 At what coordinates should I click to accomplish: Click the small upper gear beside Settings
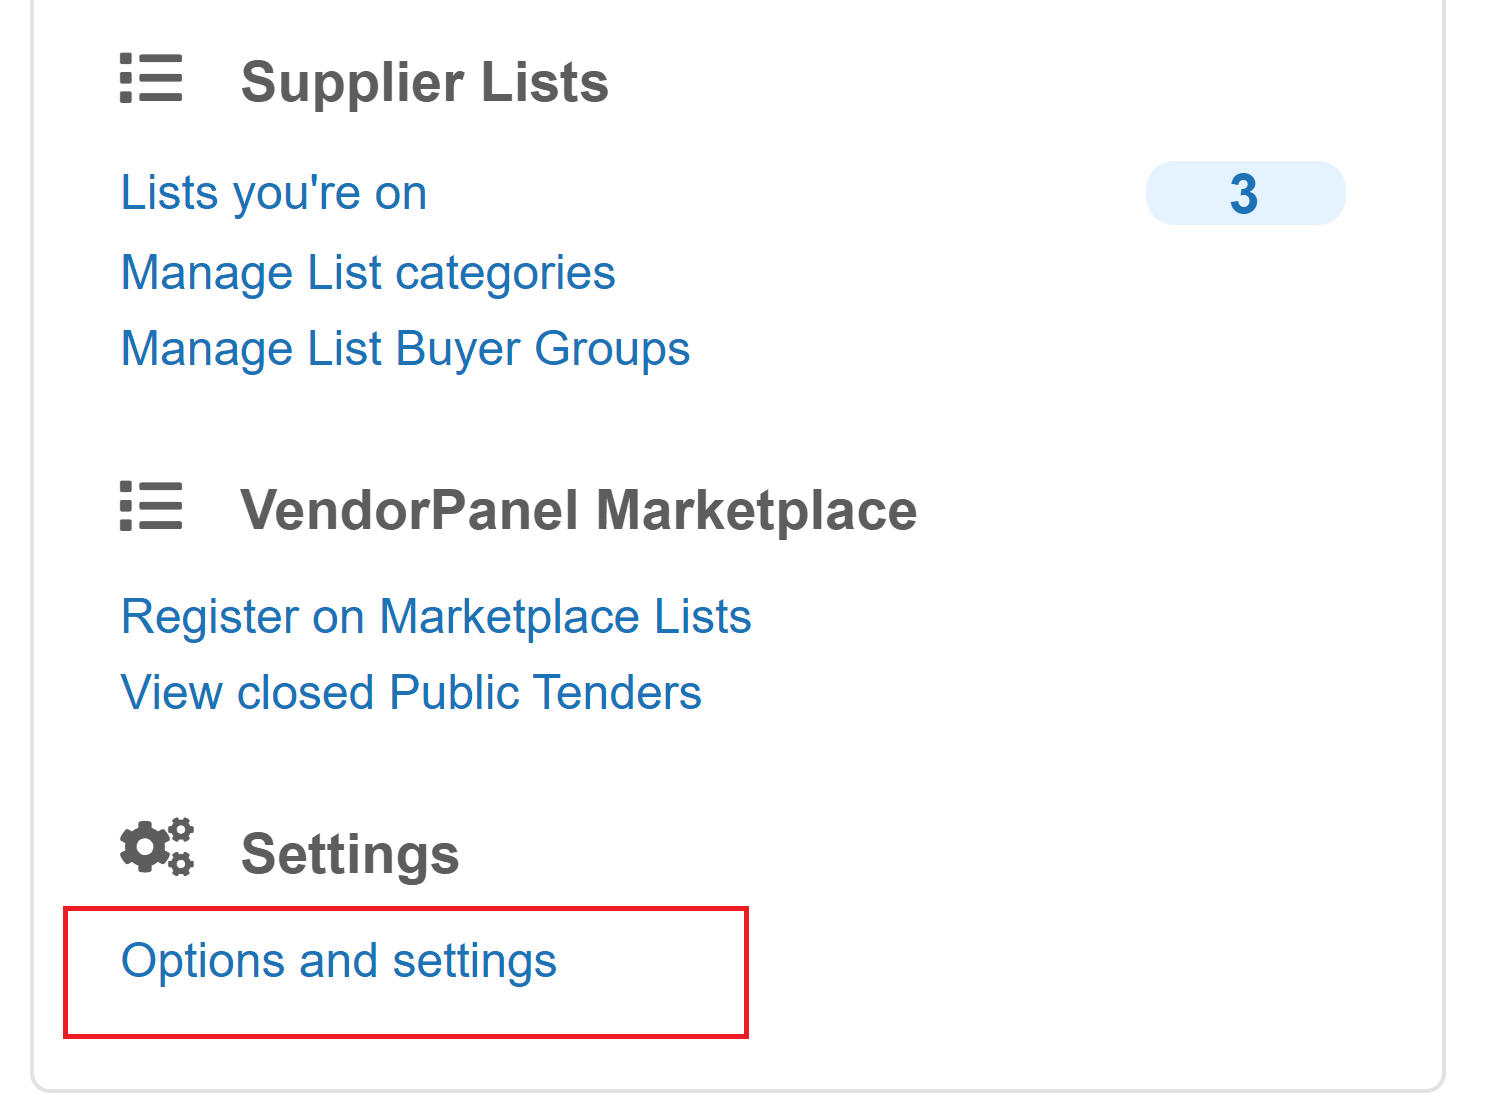click(x=182, y=829)
